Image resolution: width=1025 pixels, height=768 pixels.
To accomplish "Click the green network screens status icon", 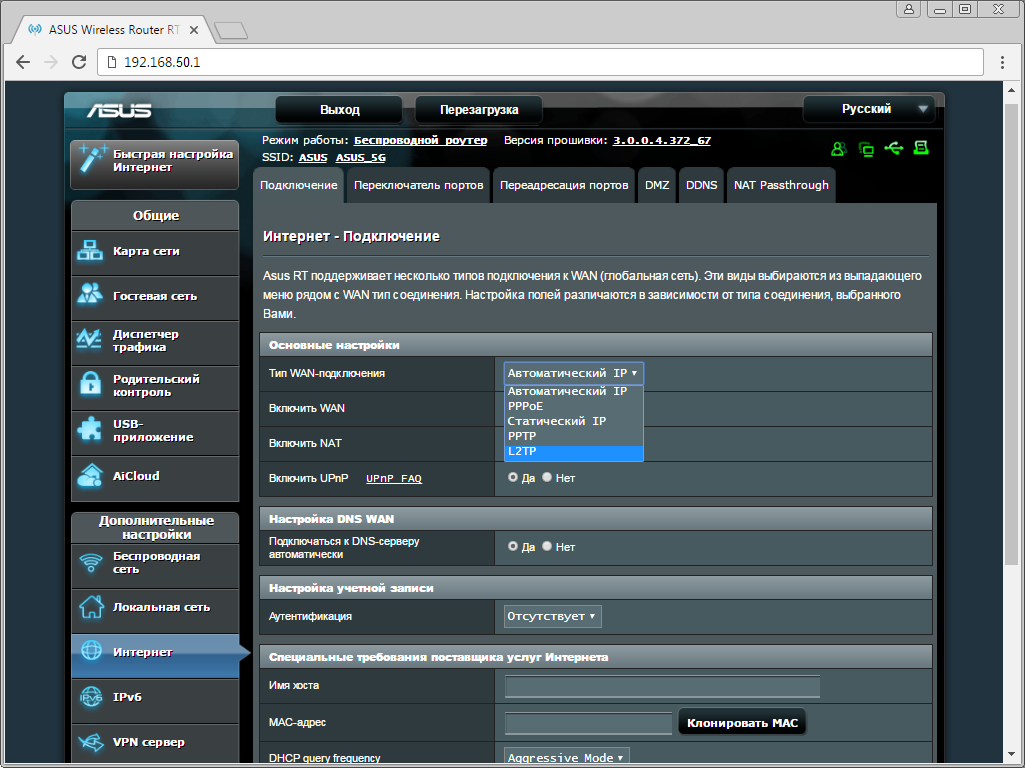I will [x=866, y=149].
